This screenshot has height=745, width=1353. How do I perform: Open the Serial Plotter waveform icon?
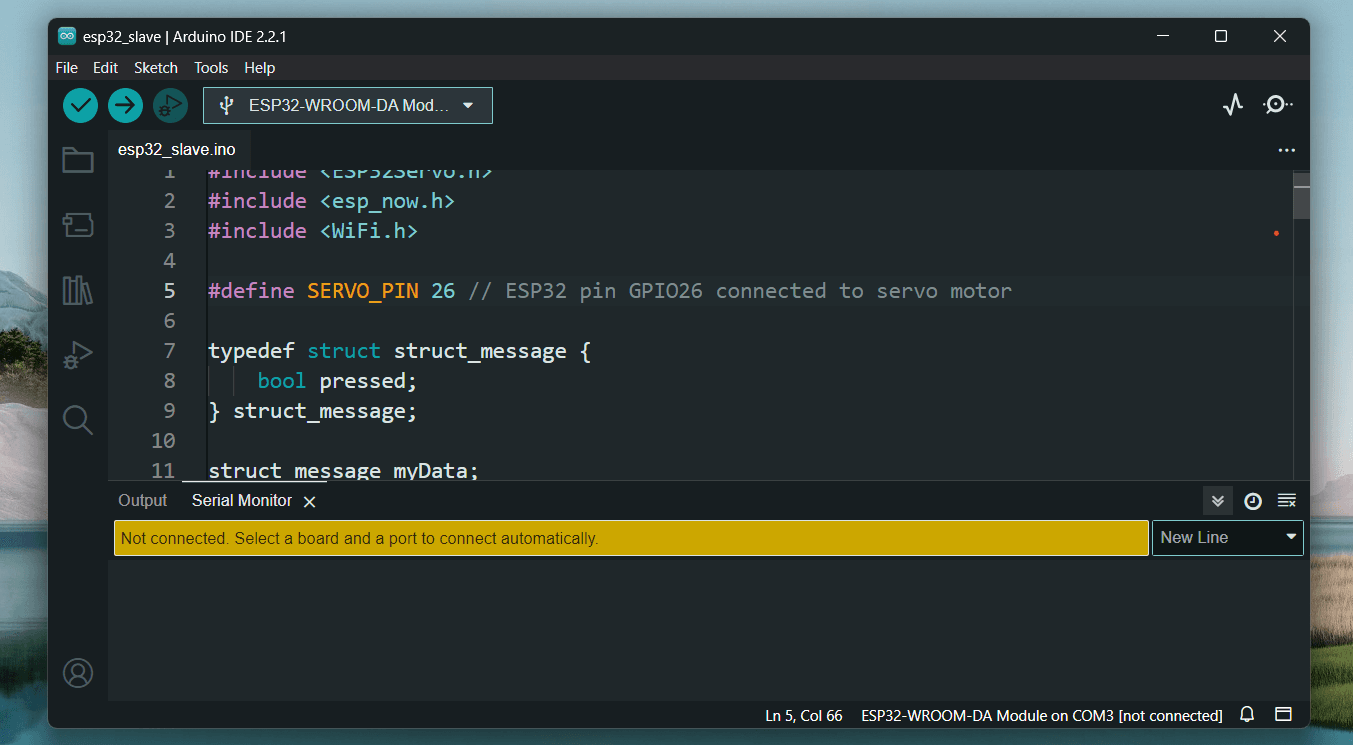coord(1233,105)
